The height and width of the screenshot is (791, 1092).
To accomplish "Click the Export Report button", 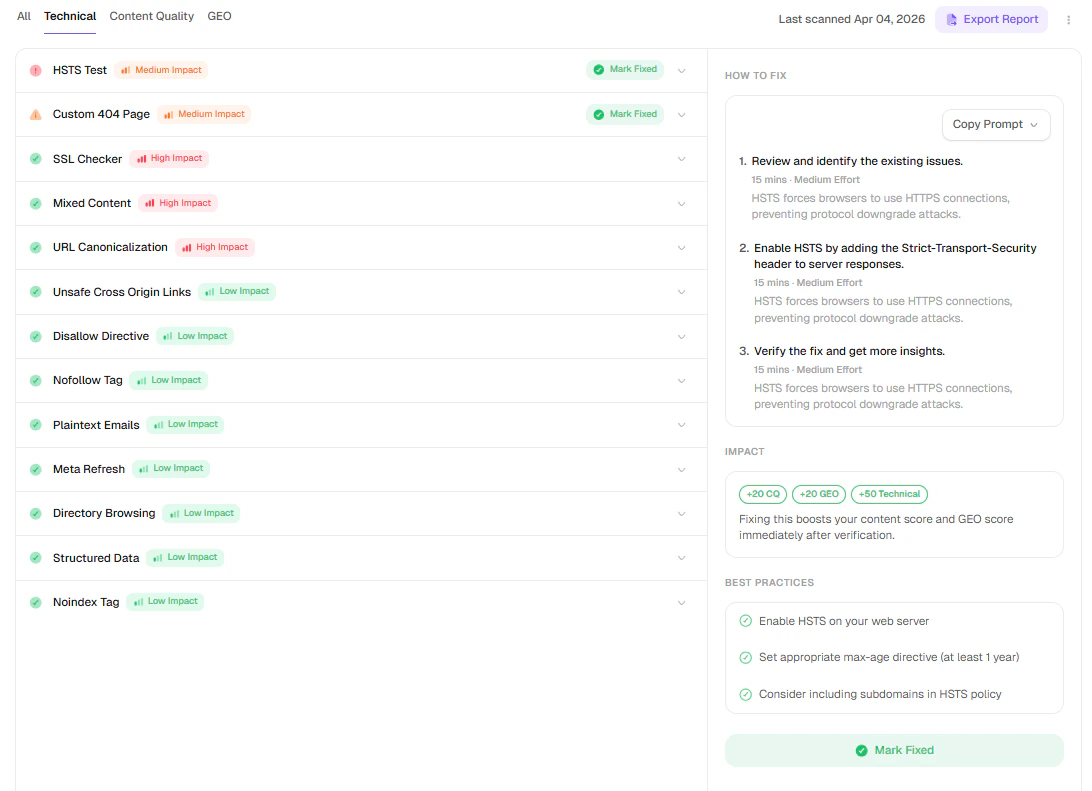I will tap(991, 19).
